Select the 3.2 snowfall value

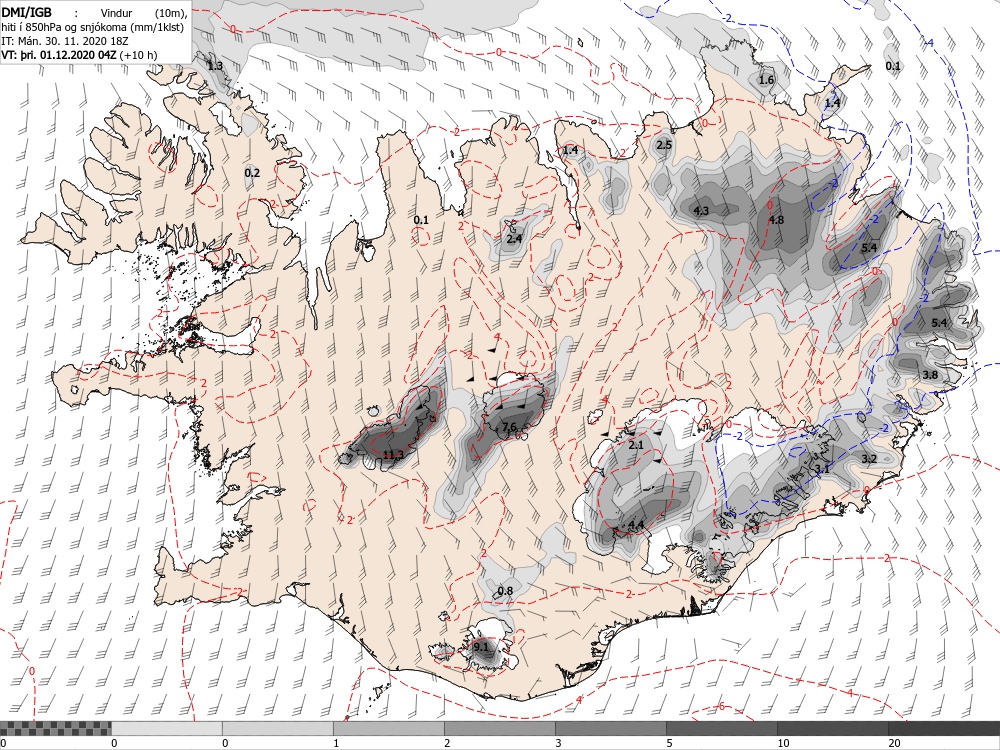(869, 459)
